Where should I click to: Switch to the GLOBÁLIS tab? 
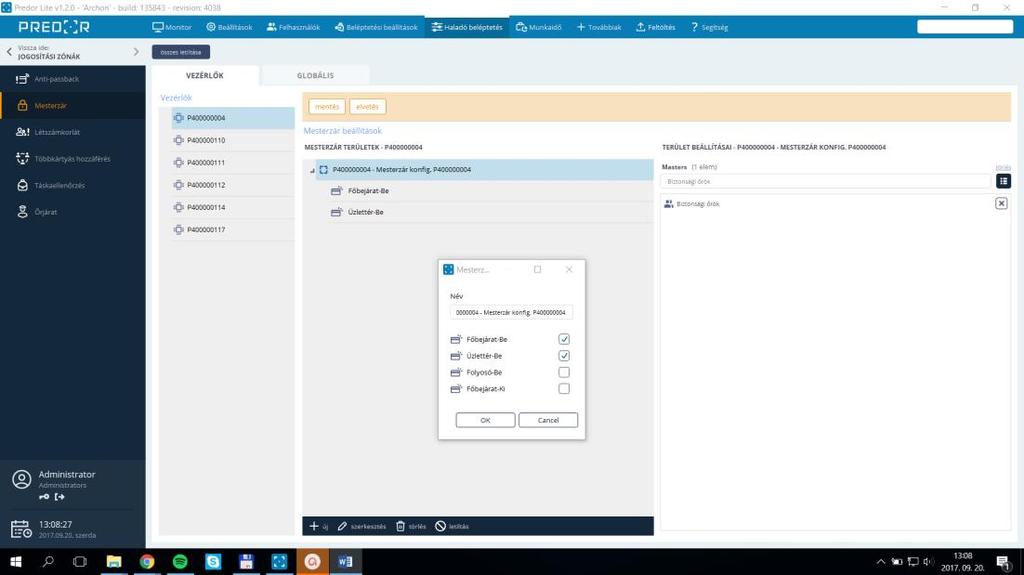click(315, 75)
